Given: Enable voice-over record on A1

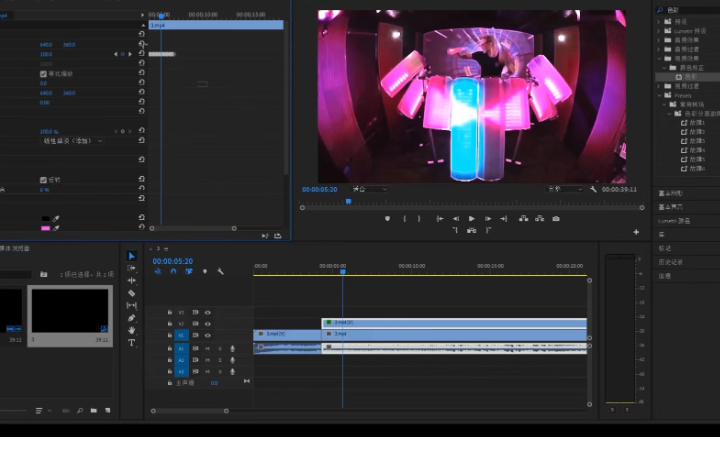Looking at the screenshot, I should tap(232, 349).
